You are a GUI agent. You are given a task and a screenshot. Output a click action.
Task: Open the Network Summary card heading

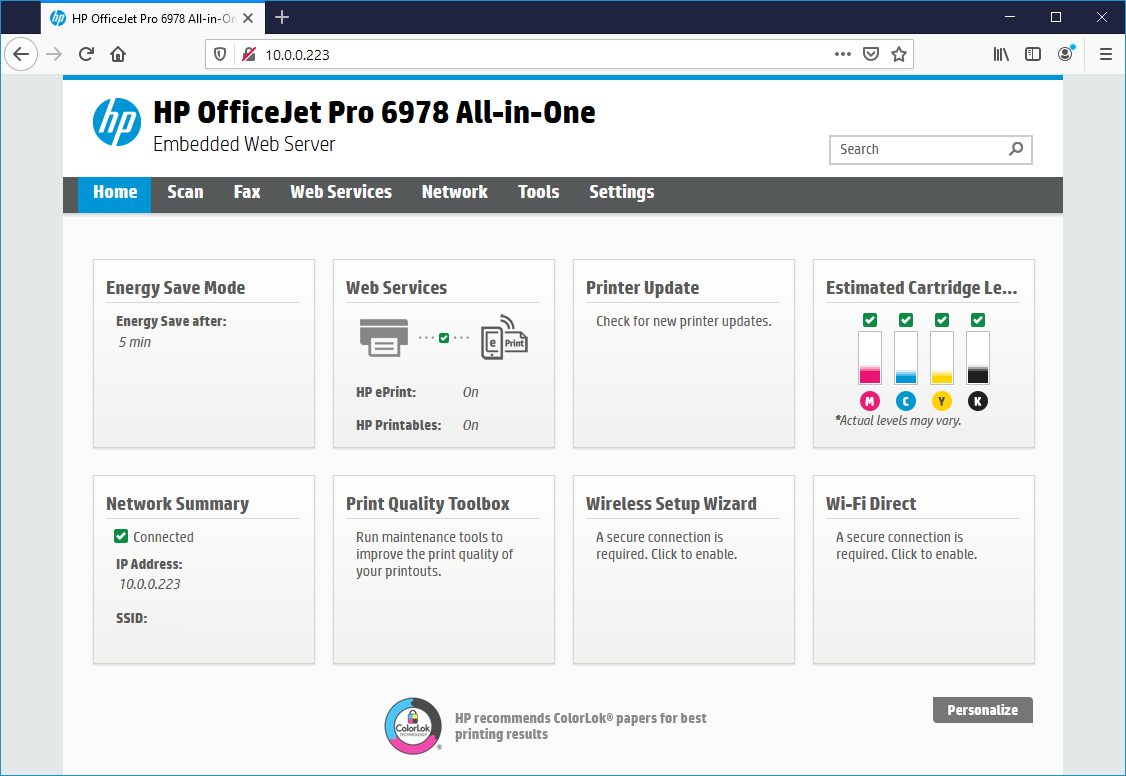(177, 504)
